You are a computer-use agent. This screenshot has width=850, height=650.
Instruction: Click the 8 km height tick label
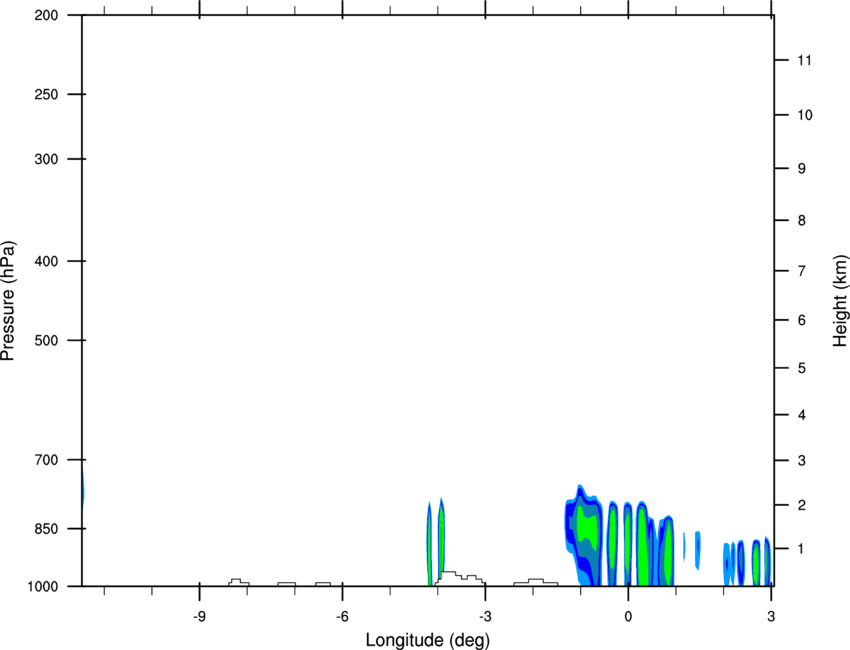tap(801, 221)
